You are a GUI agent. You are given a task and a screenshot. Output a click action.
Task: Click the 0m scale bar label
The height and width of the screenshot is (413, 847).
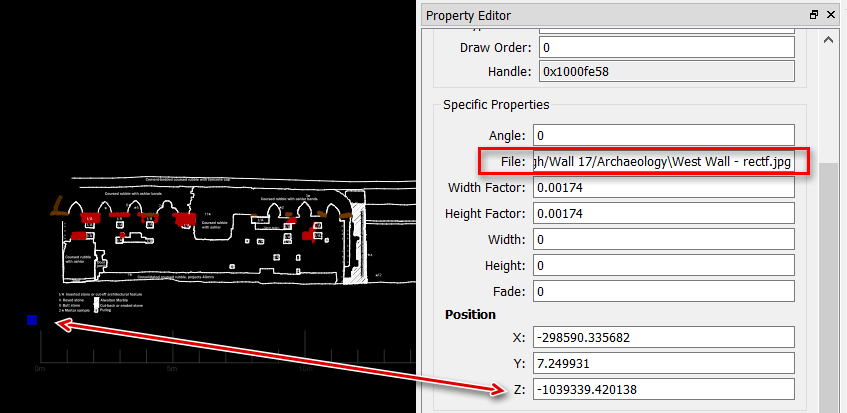39,369
